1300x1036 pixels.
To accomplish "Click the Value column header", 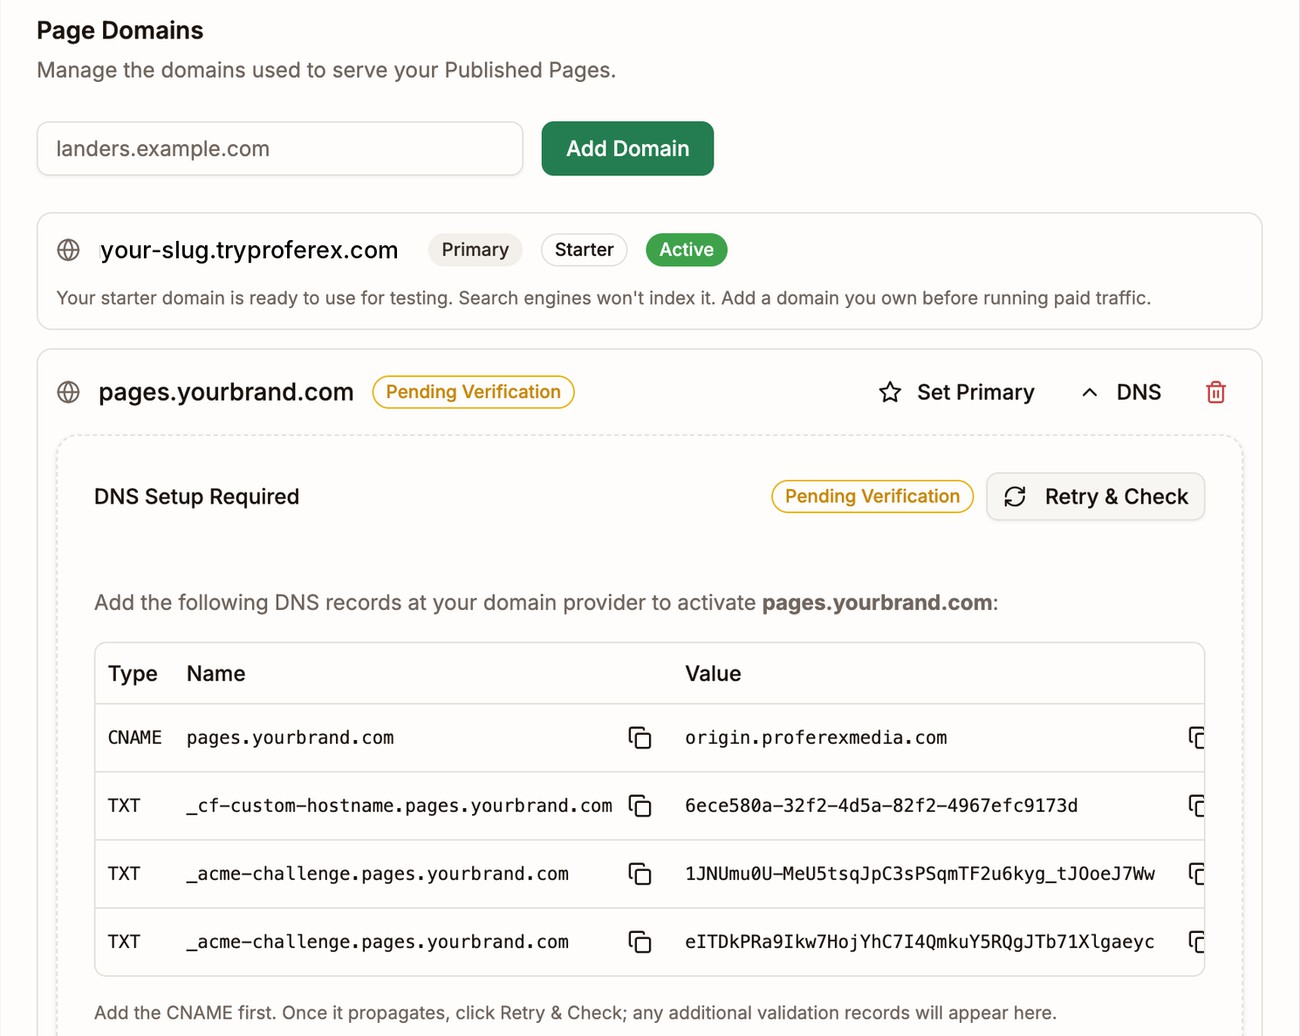I will tap(713, 674).
